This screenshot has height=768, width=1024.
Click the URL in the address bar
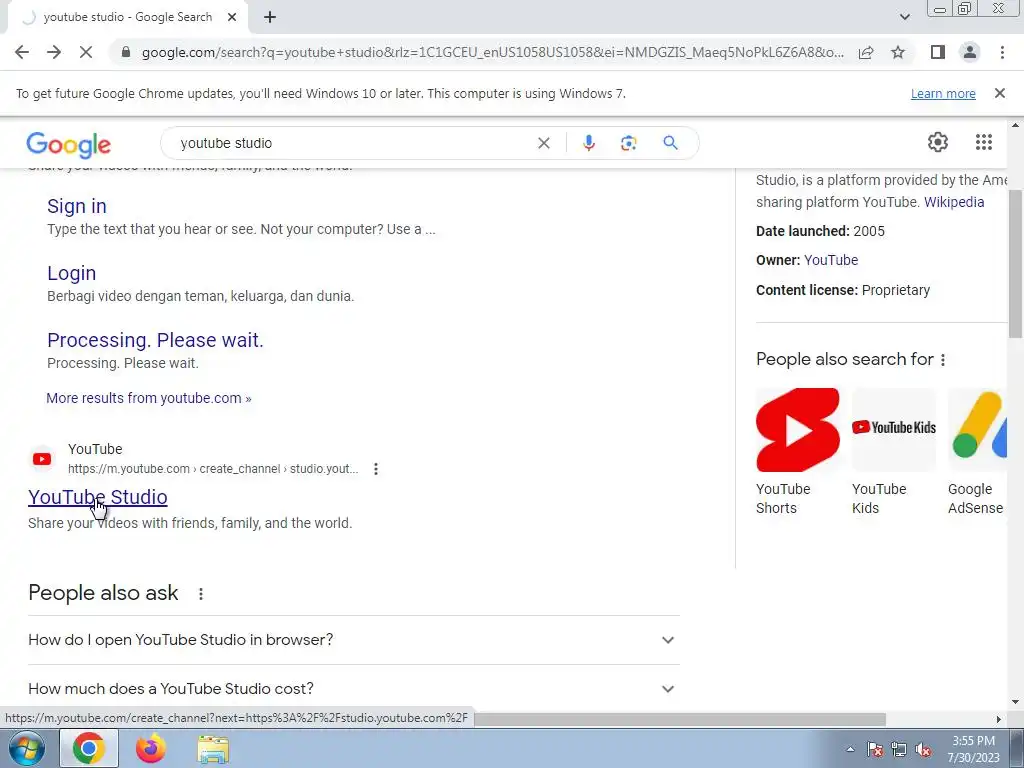click(x=492, y=52)
